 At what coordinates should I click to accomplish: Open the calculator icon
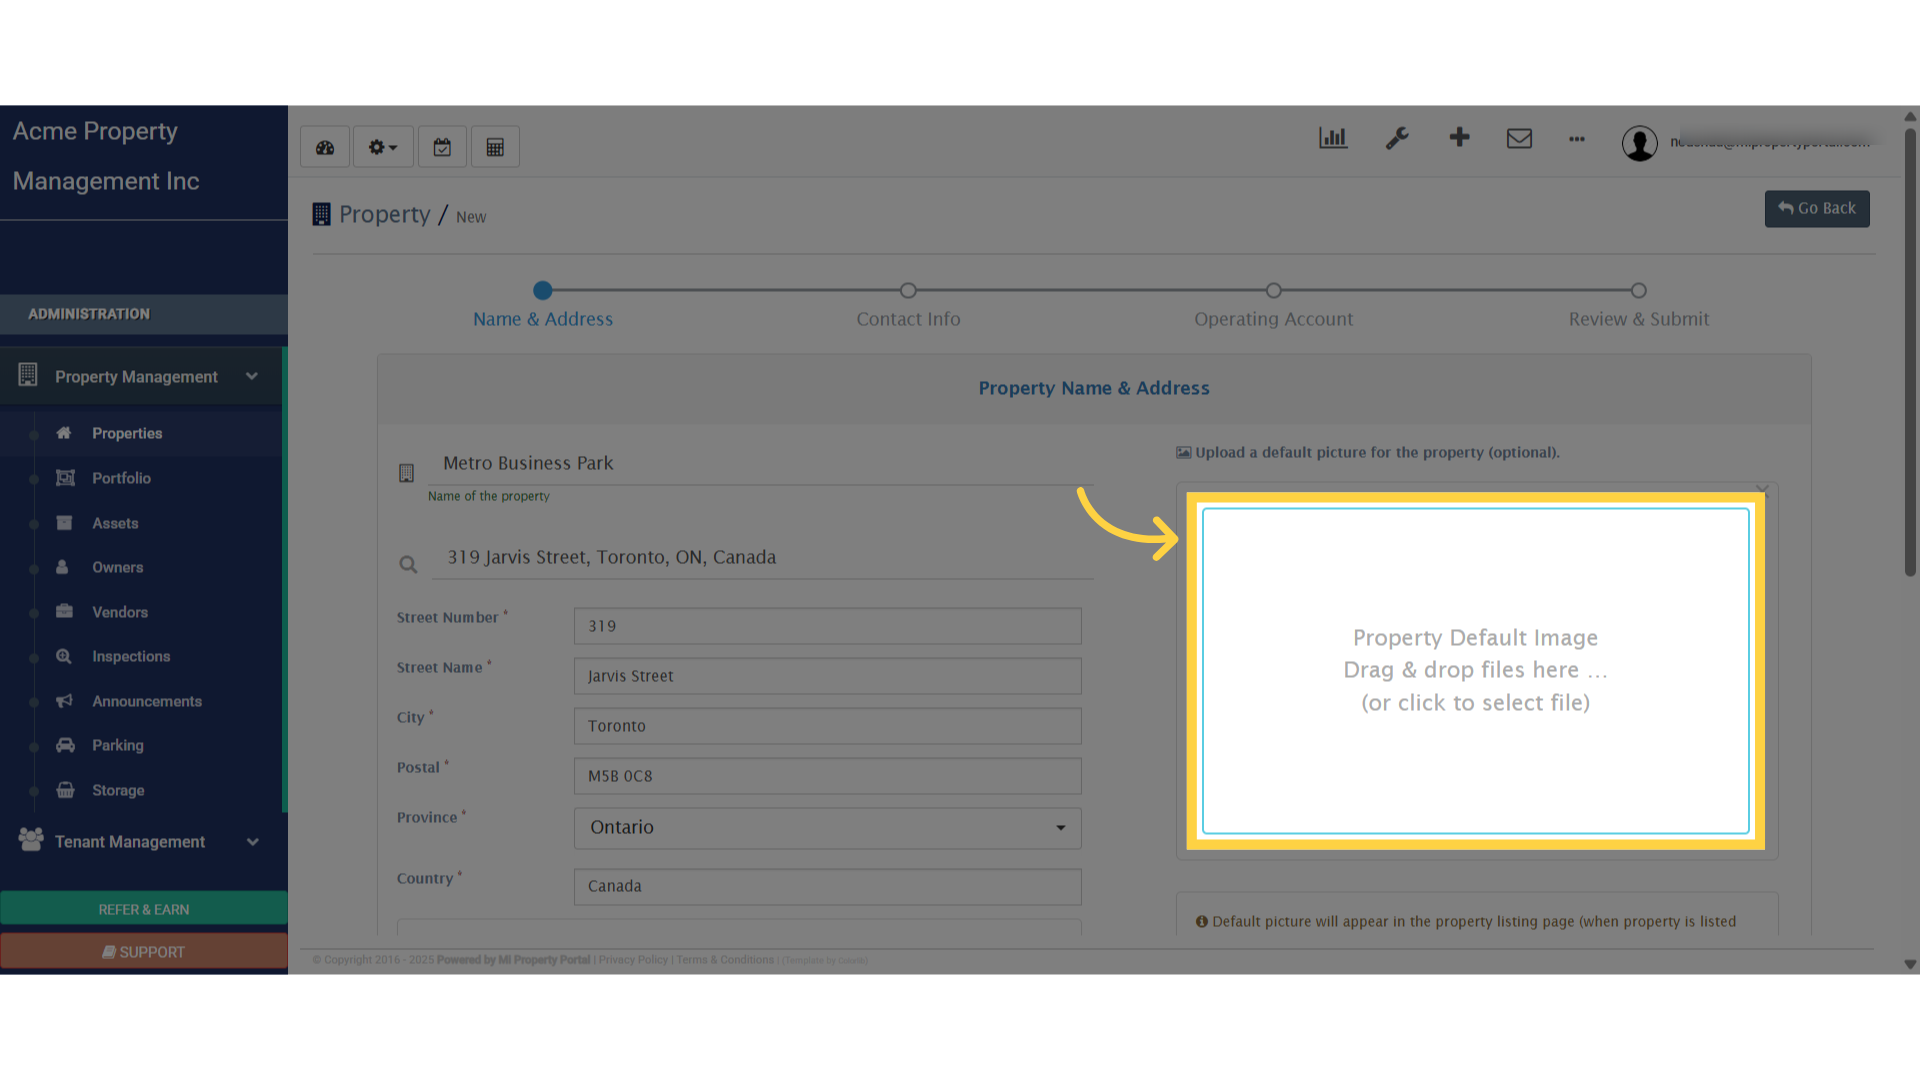[x=495, y=146]
